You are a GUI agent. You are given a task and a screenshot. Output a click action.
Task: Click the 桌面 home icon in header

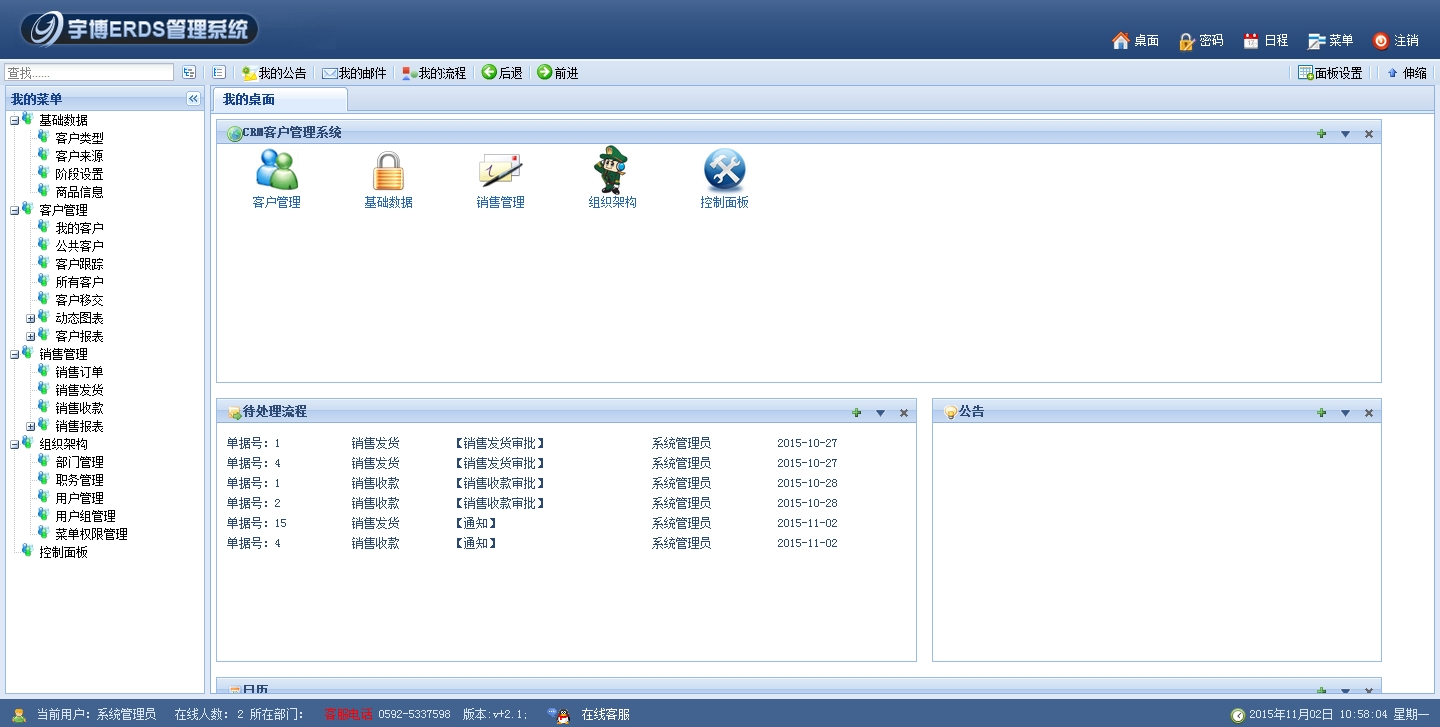(1120, 41)
